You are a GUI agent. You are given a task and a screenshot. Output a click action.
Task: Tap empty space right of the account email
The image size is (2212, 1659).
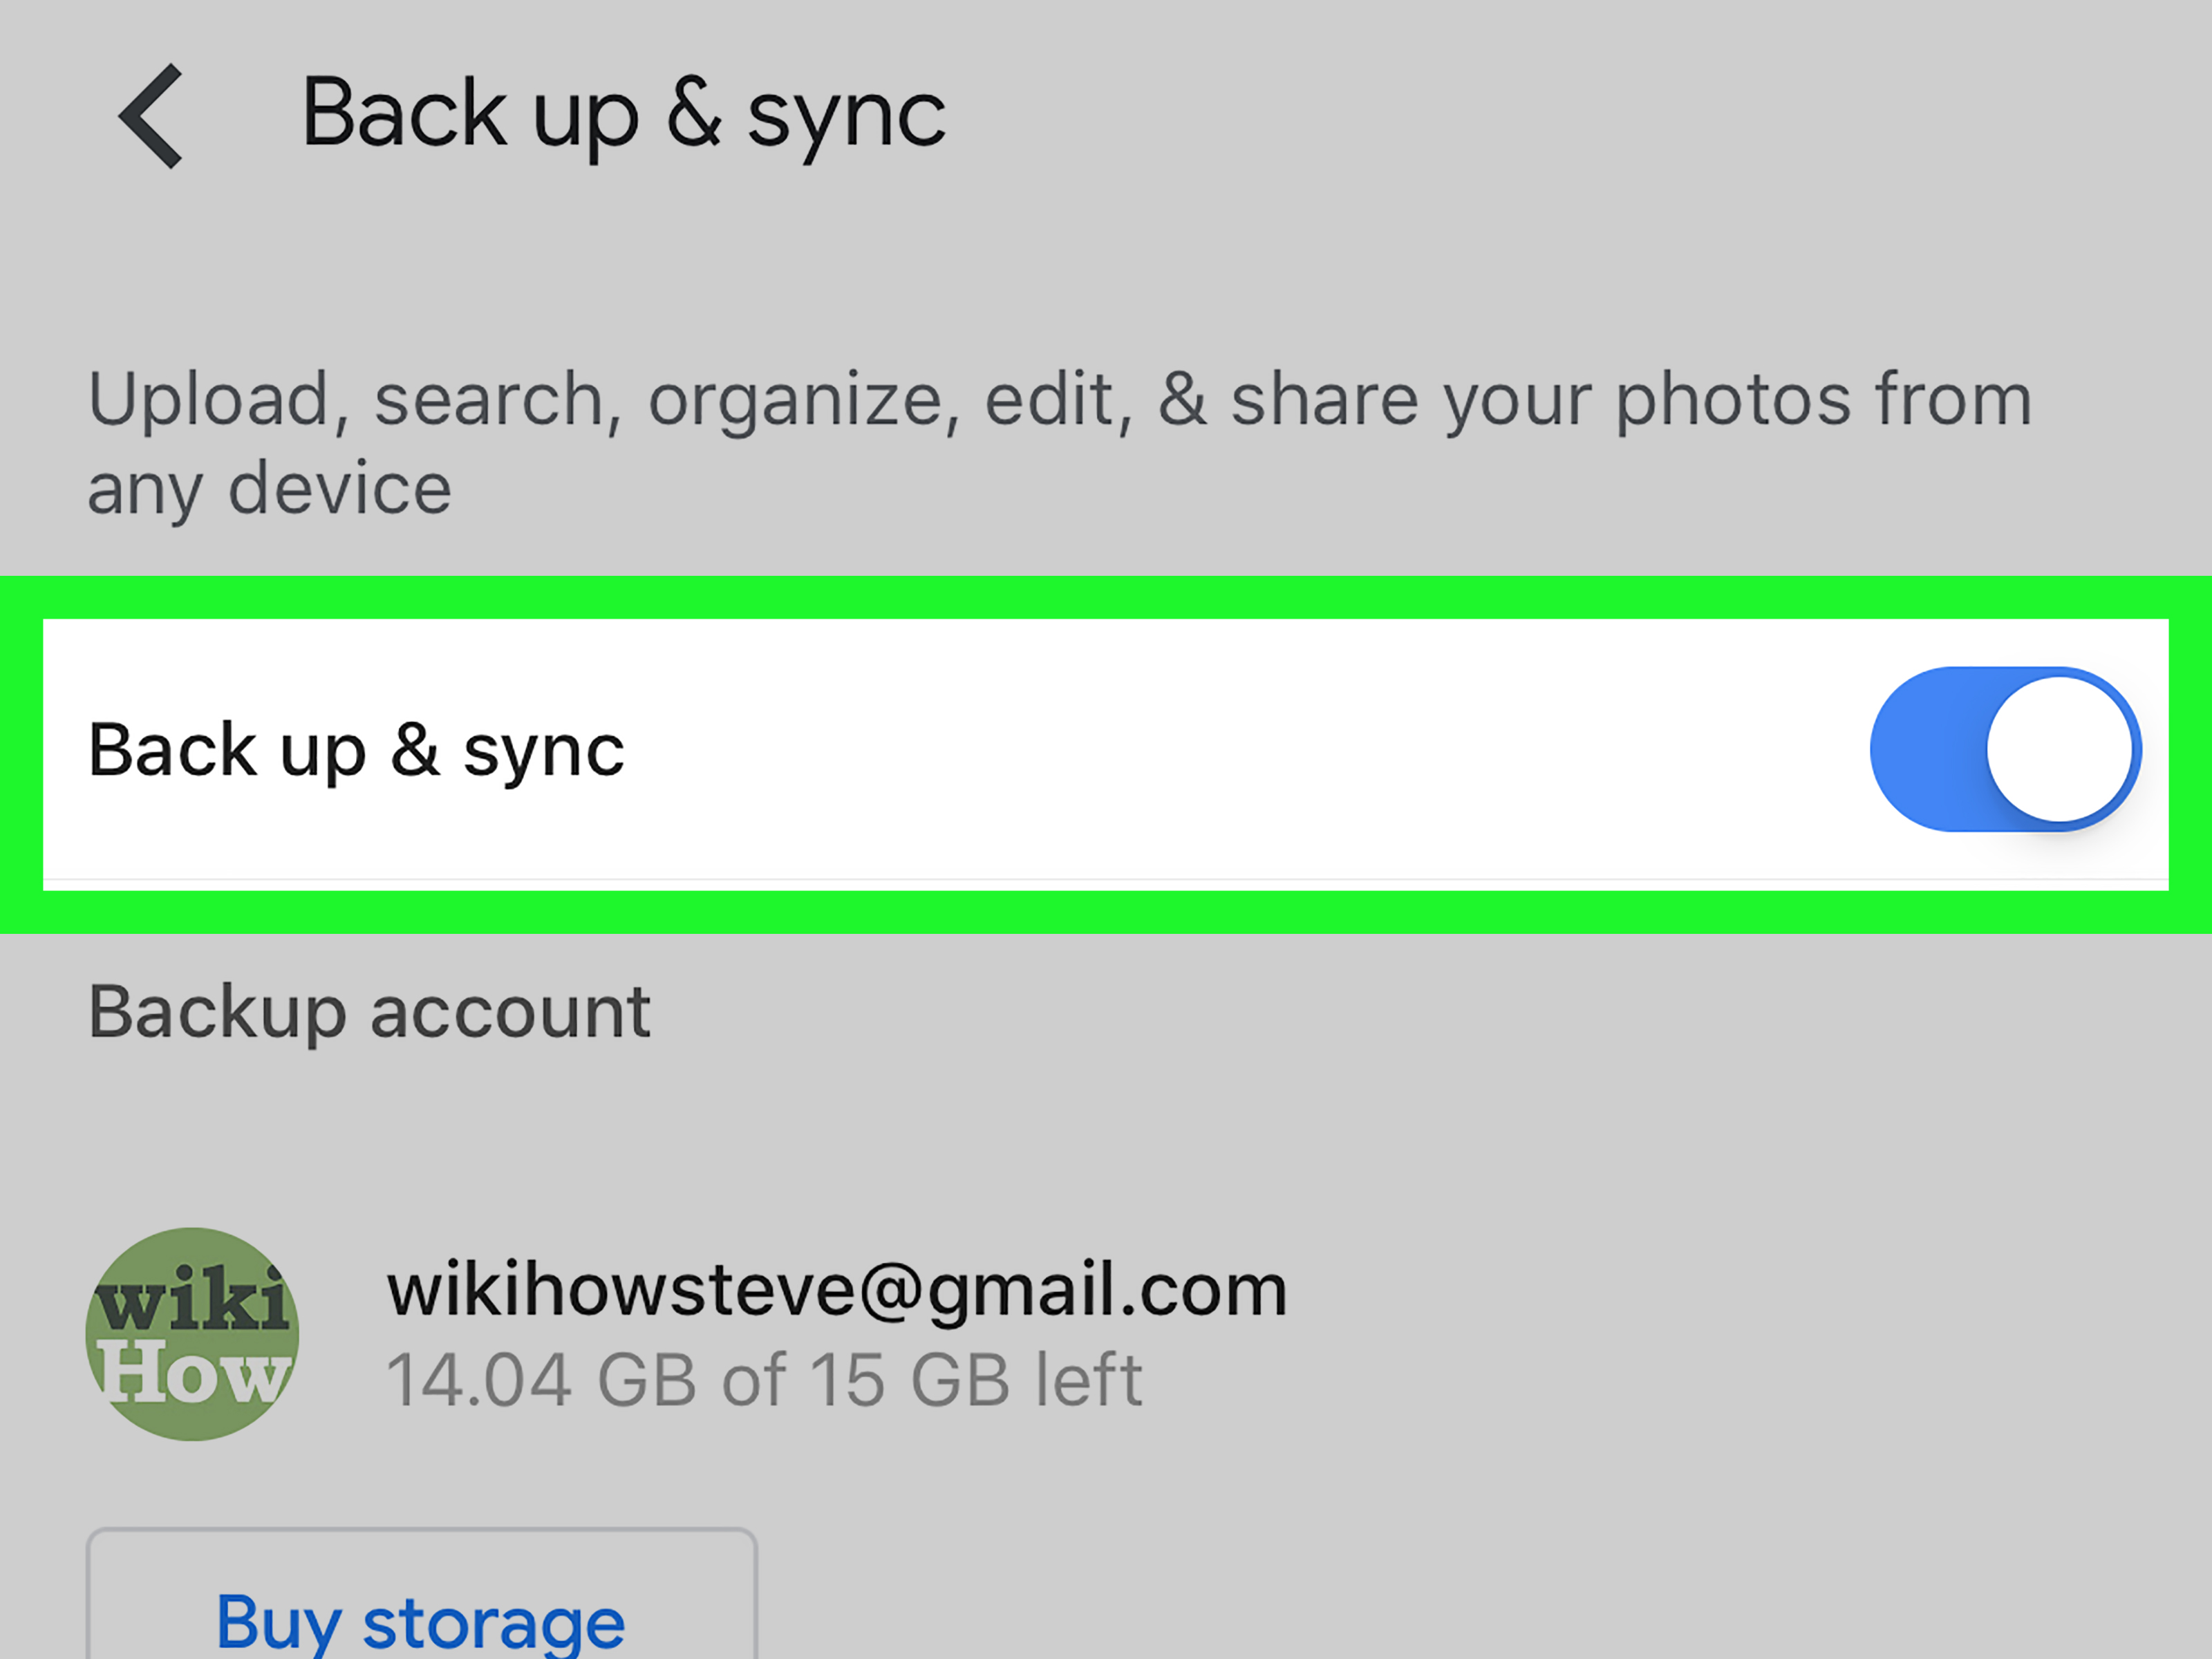(1700, 1334)
